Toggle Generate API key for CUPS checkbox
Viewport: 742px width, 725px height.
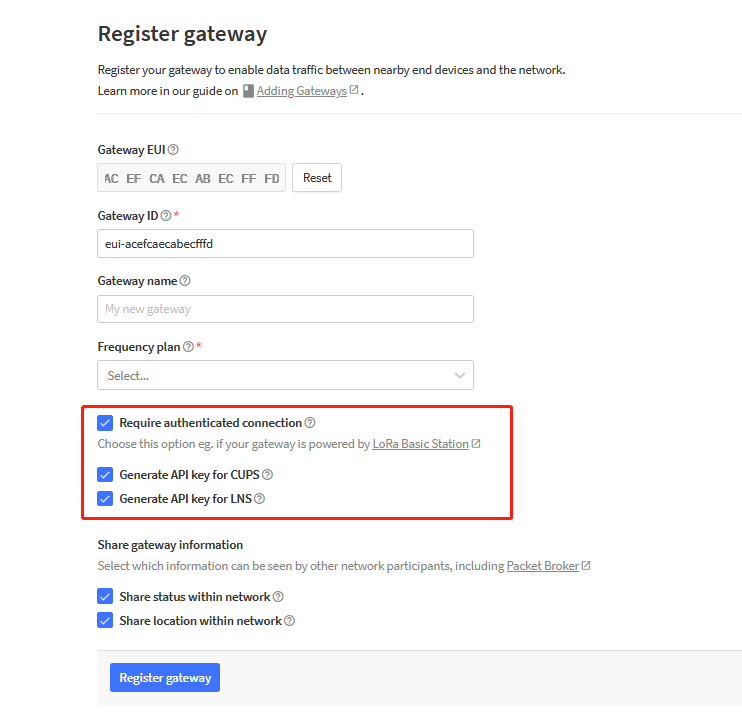[x=105, y=475]
